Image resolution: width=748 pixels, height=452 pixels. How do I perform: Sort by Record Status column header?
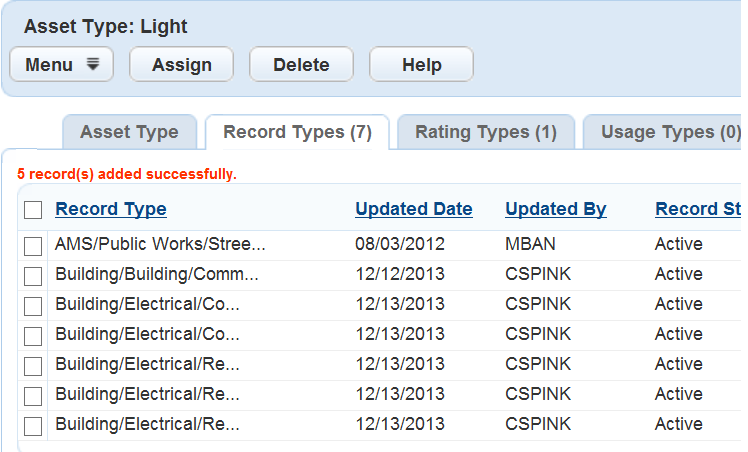click(x=698, y=209)
